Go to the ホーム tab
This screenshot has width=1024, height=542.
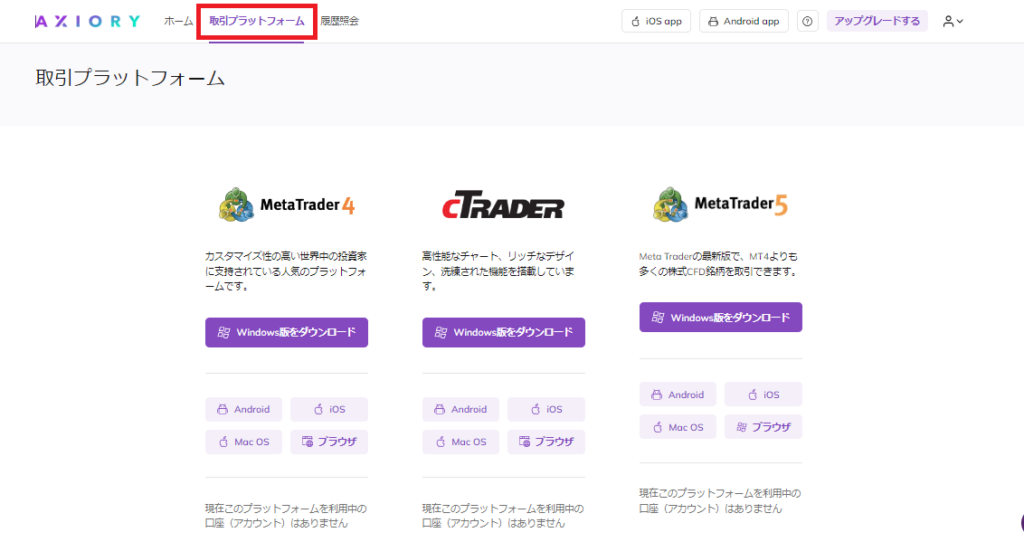[178, 21]
